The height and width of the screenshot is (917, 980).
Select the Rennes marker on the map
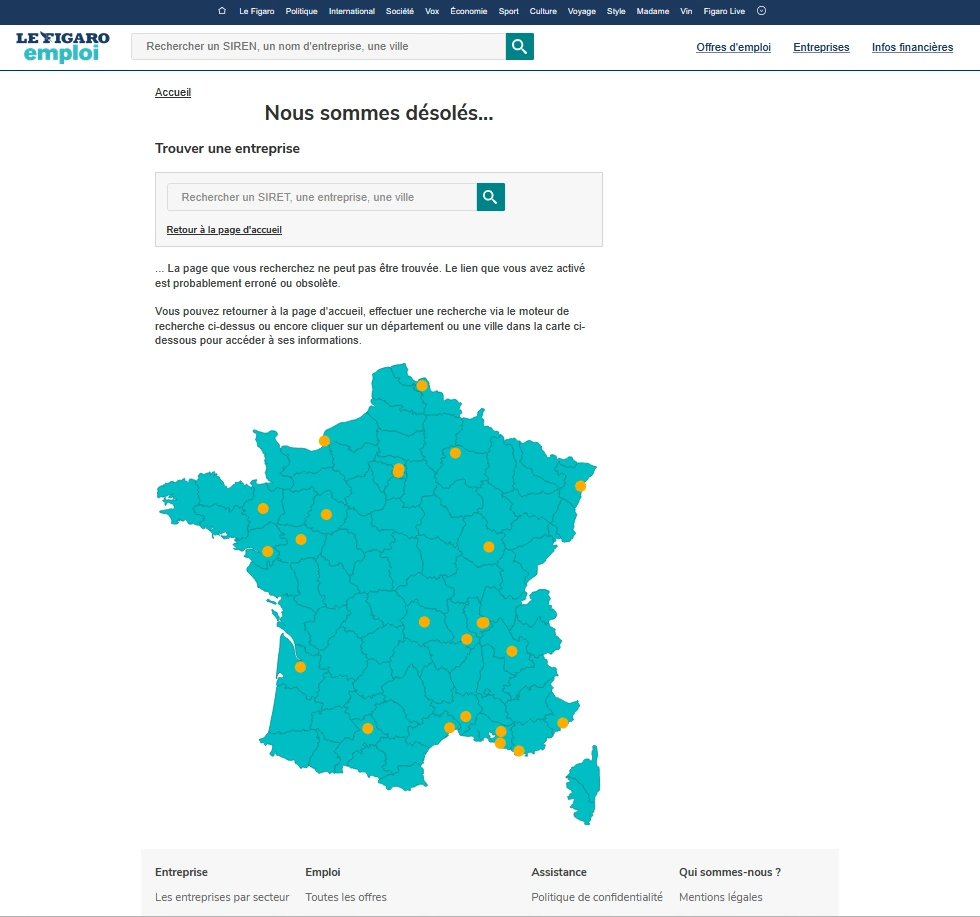point(263,508)
